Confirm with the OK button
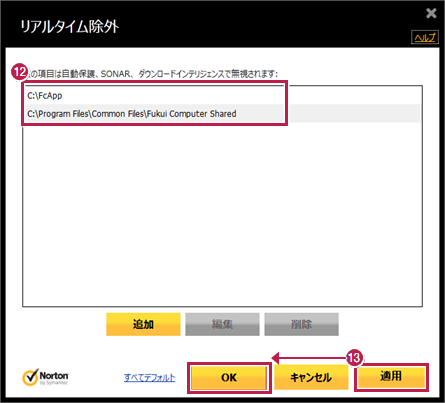 [229, 378]
